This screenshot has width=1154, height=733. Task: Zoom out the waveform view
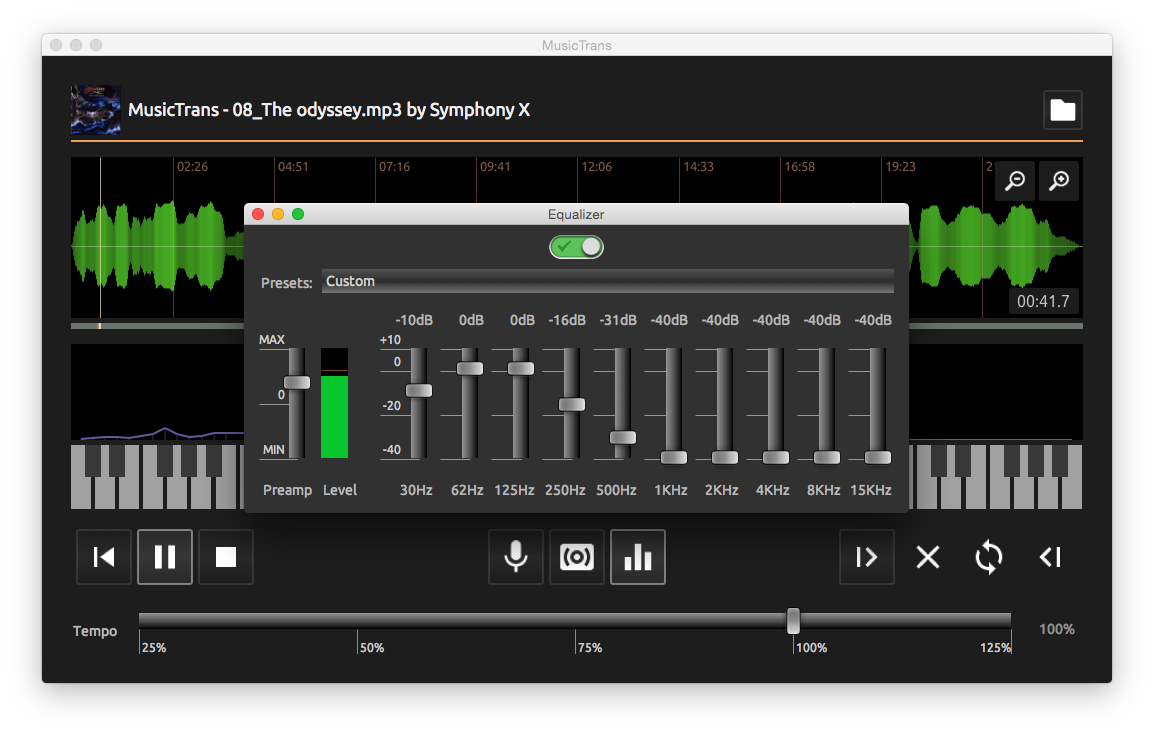pos(1015,180)
